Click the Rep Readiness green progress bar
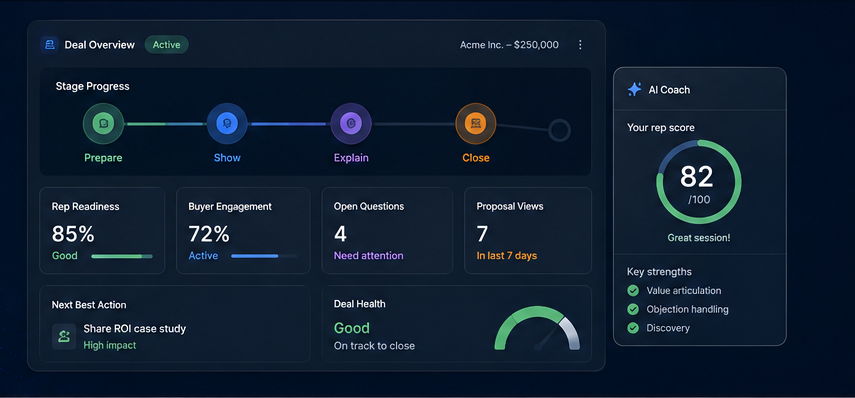This screenshot has height=398, width=855. (x=122, y=256)
